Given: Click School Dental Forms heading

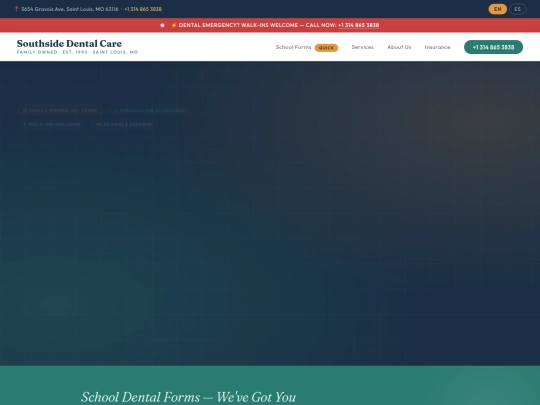Looking at the screenshot, I should [188, 397].
